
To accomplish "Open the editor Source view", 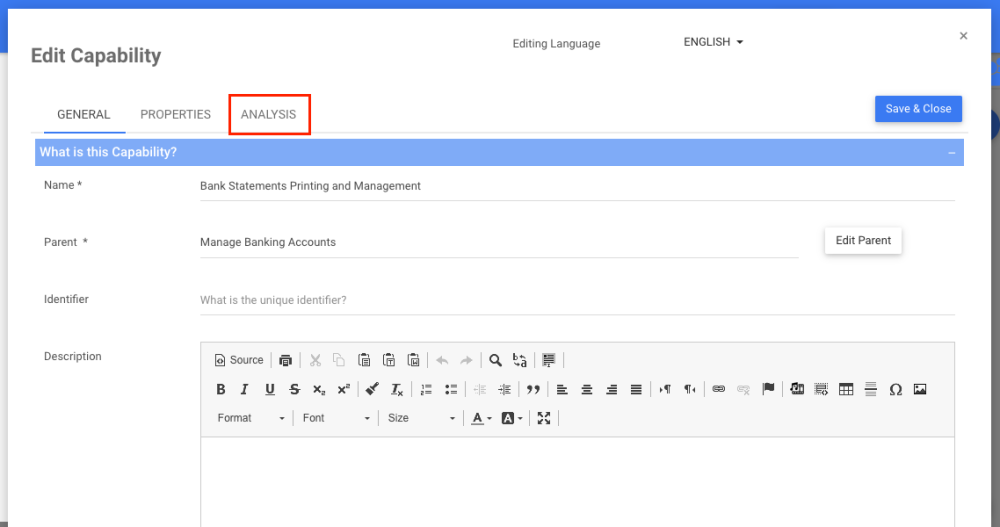I will (239, 360).
